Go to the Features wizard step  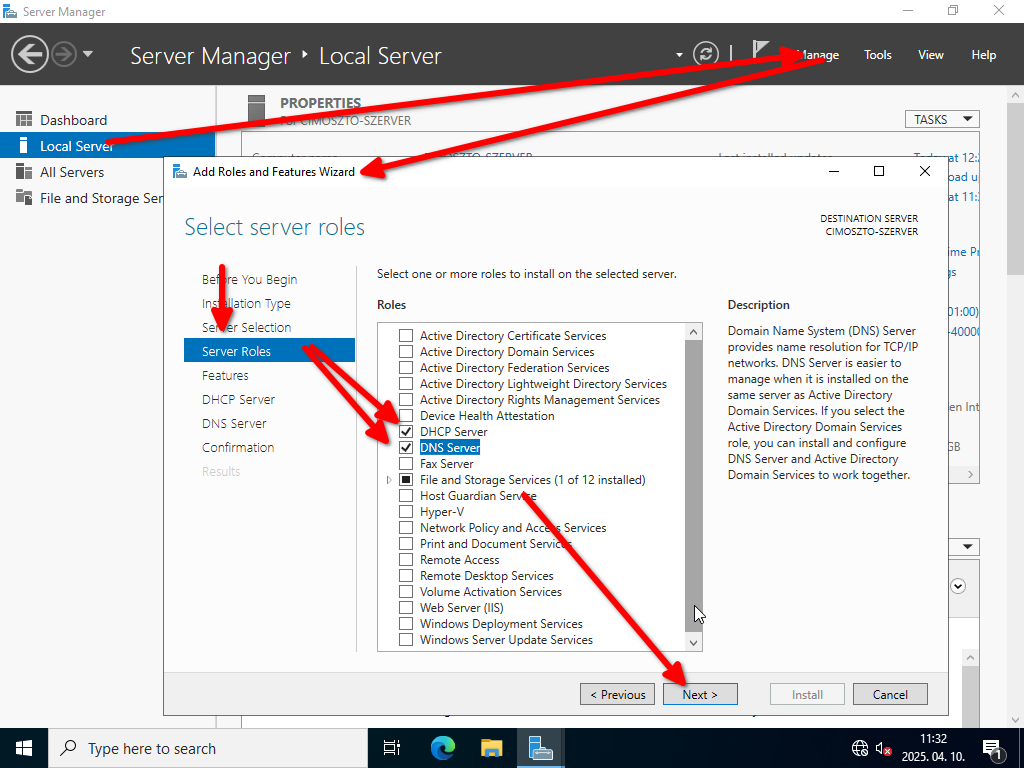tap(225, 376)
